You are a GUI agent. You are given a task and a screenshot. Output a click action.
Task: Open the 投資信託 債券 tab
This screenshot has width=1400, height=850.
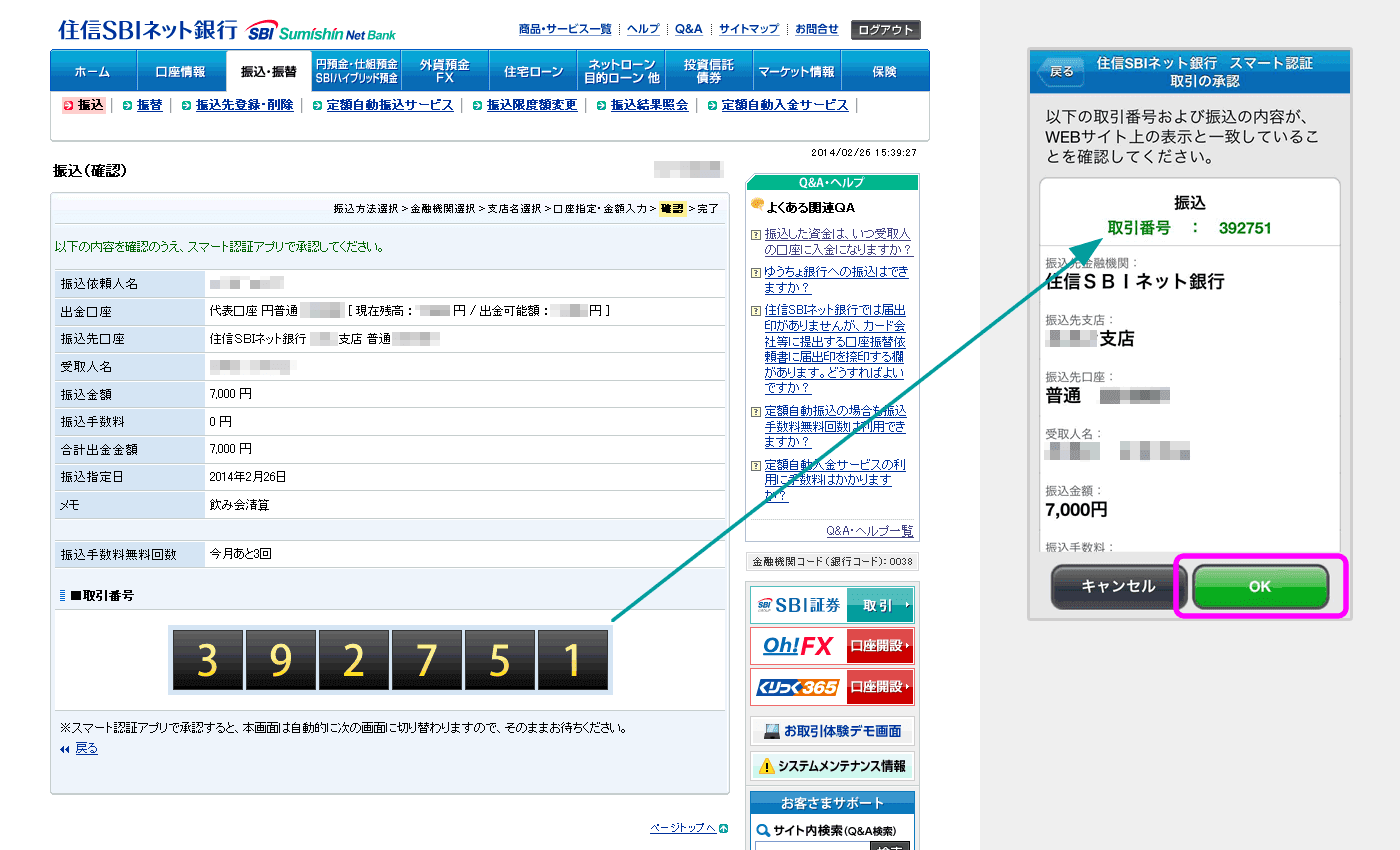pyautogui.click(x=709, y=72)
